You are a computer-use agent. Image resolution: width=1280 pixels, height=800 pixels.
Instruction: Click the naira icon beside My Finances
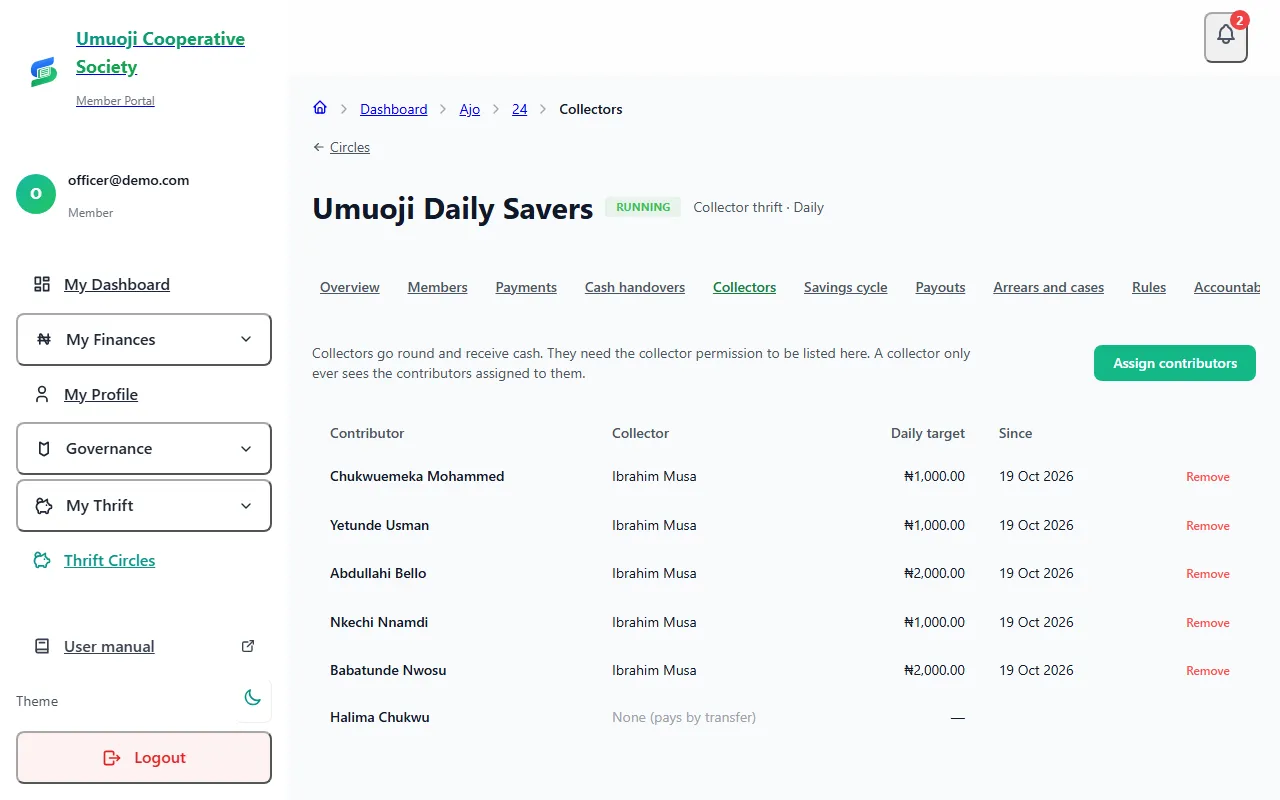point(44,339)
